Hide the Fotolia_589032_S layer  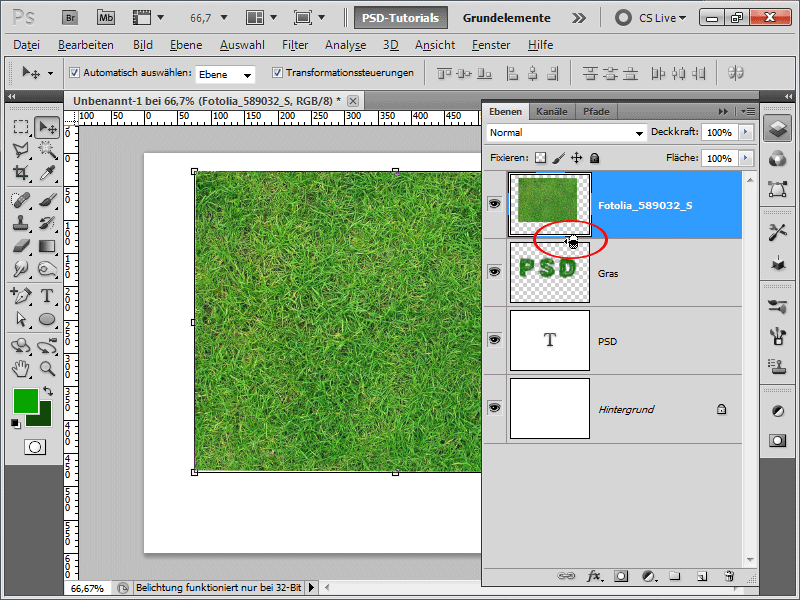coord(494,204)
